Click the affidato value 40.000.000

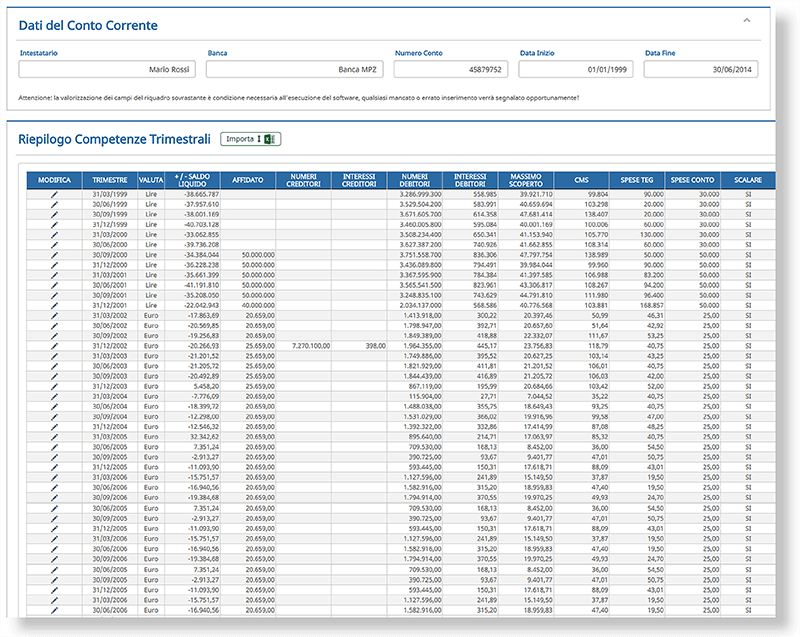coord(258,305)
